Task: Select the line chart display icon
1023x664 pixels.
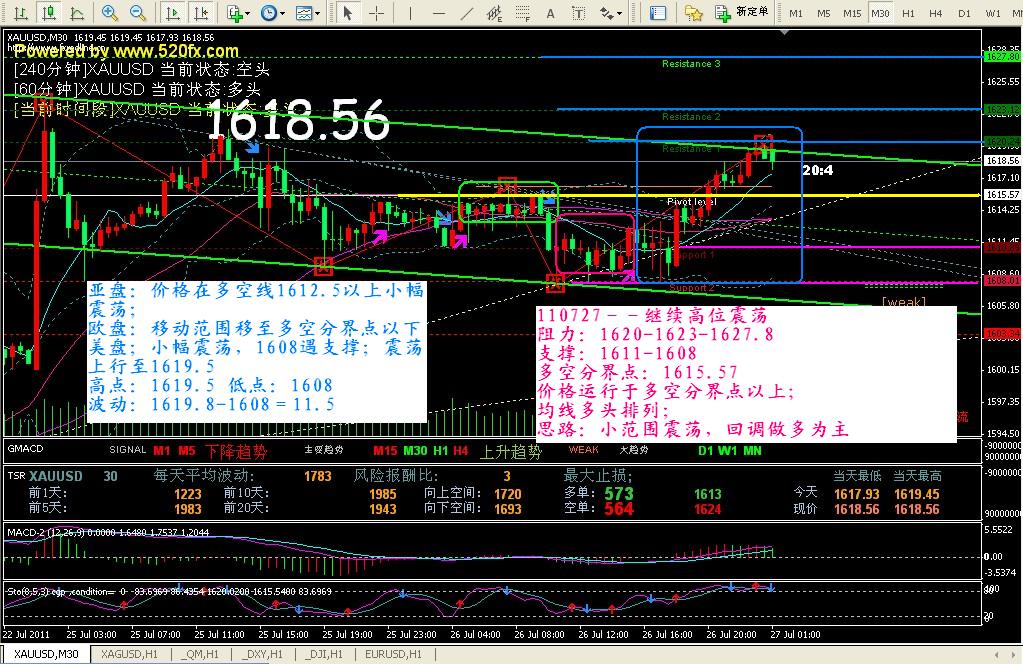Action: click(75, 13)
